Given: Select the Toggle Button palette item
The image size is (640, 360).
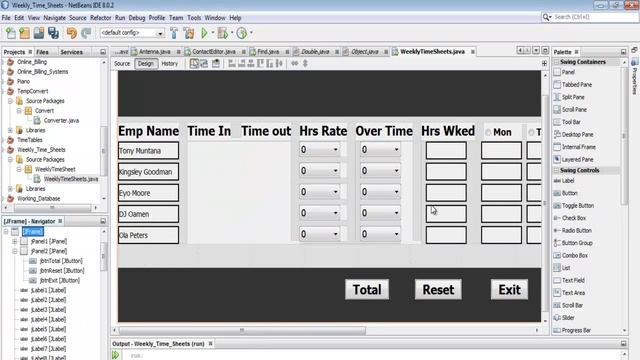Looking at the screenshot, I should coord(574,206).
